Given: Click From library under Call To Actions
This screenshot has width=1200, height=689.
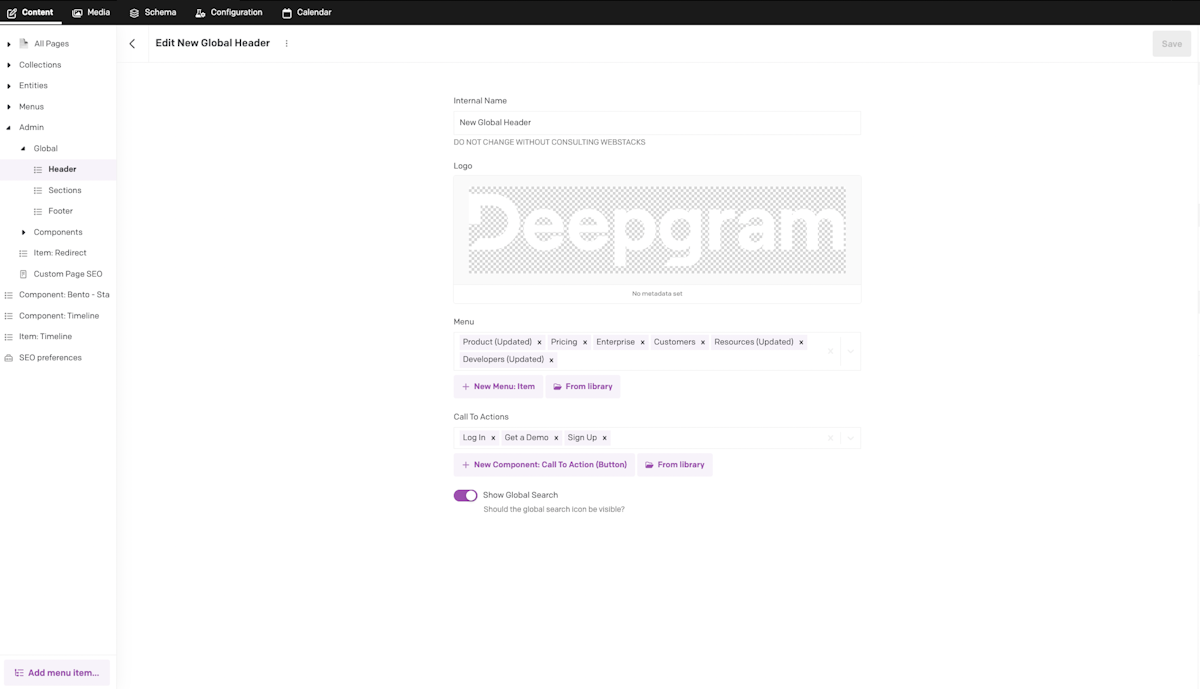Looking at the screenshot, I should click(675, 465).
